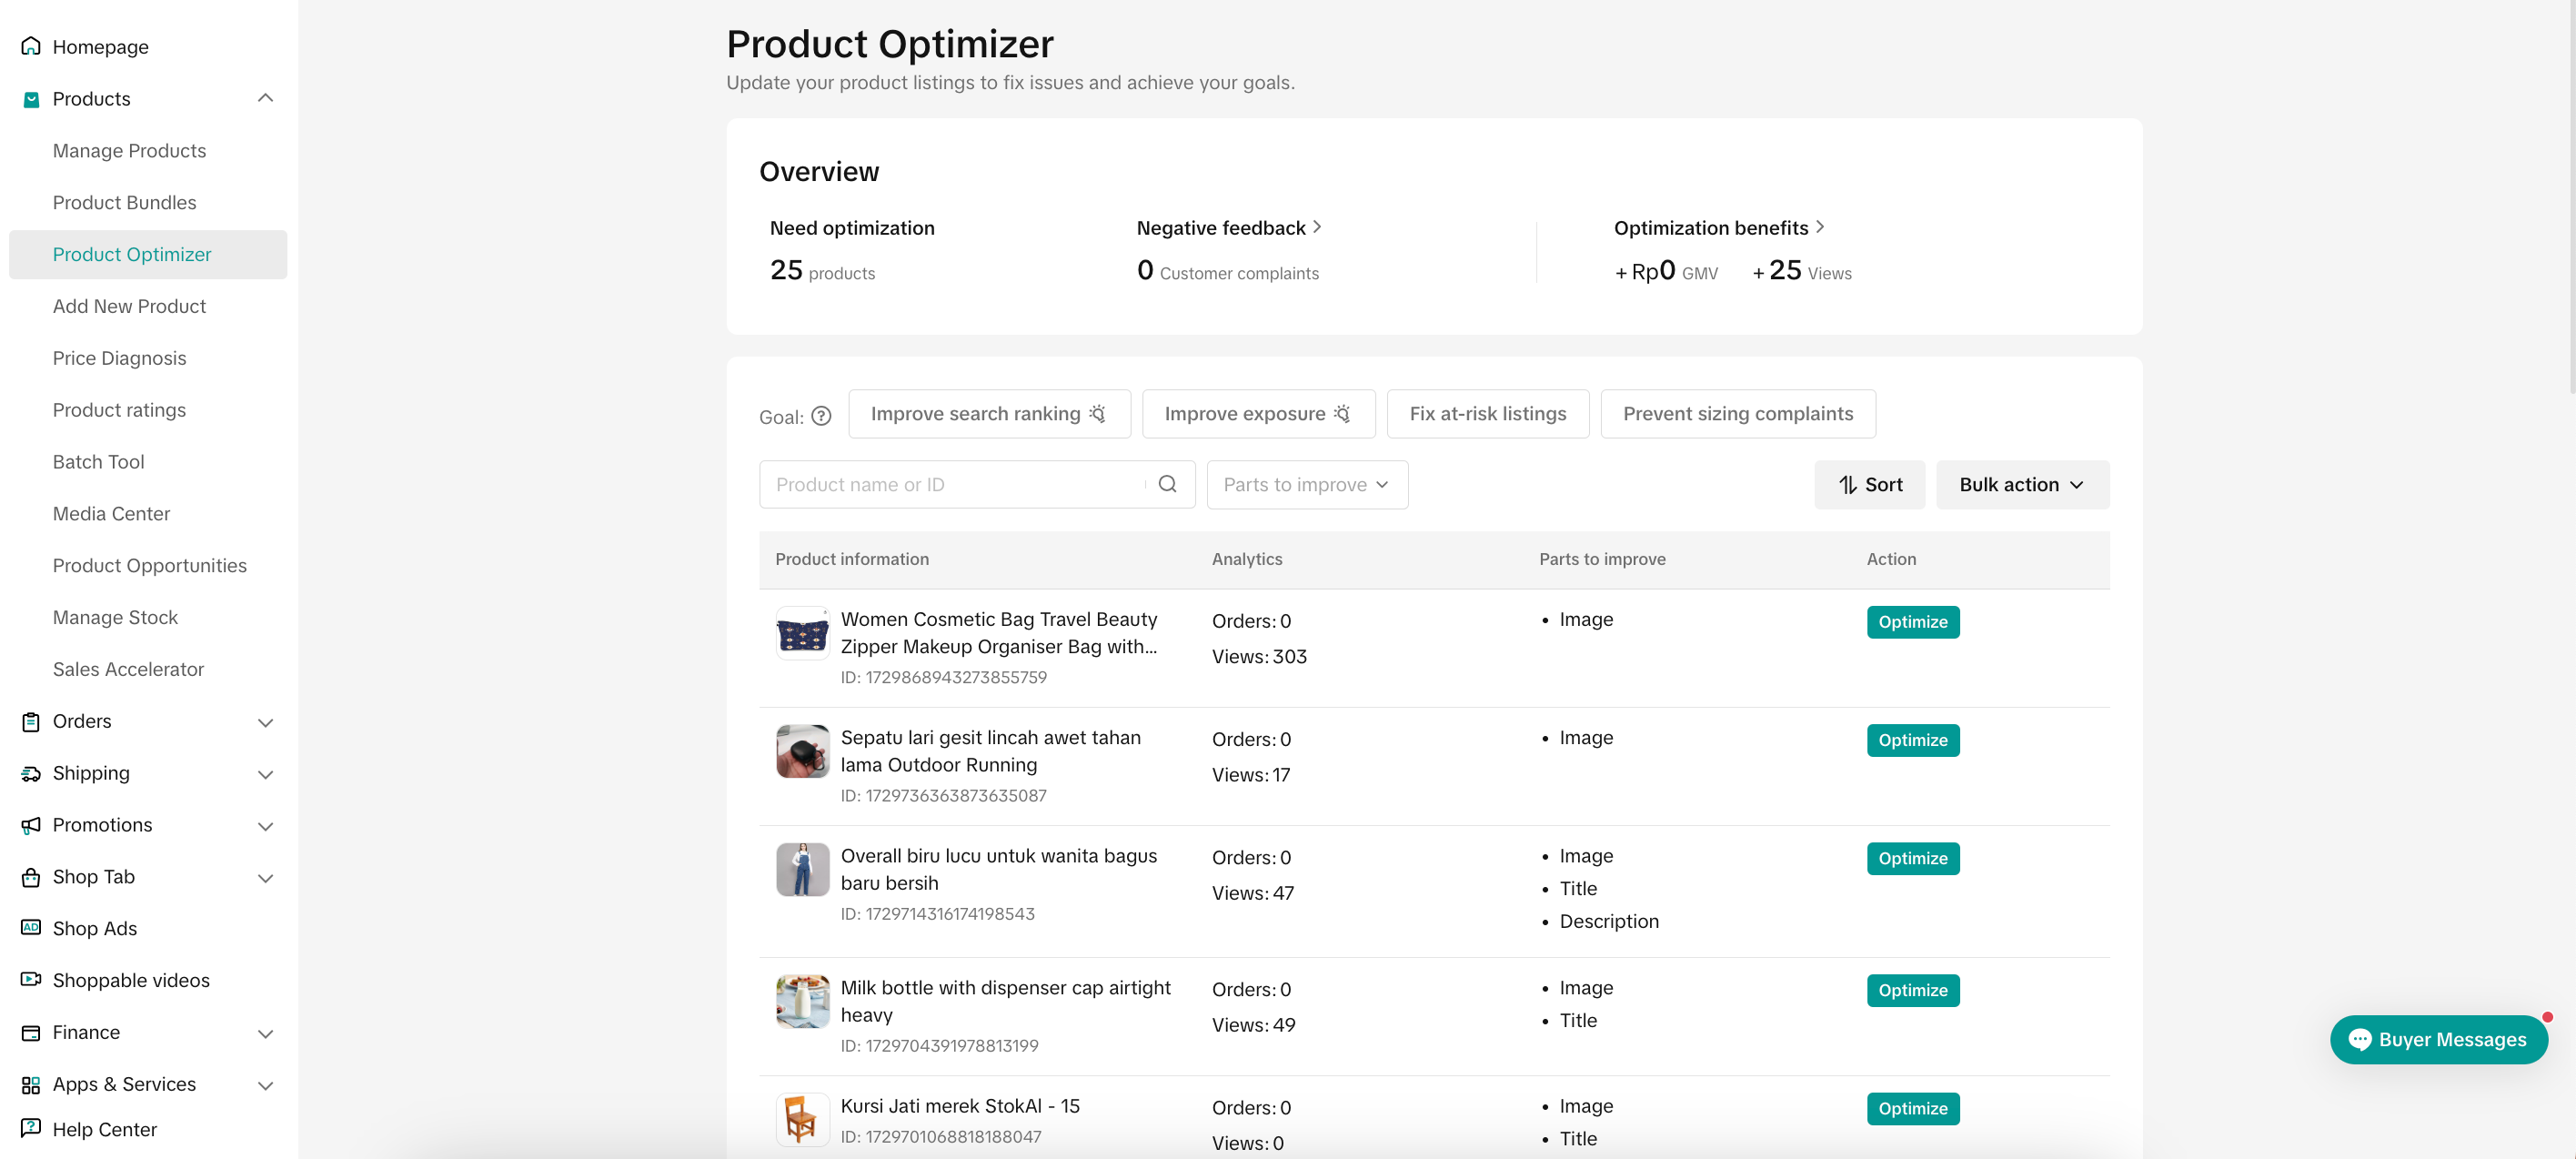
Task: Toggle Prevent sizing complaints goal filter
Action: [x=1737, y=414]
